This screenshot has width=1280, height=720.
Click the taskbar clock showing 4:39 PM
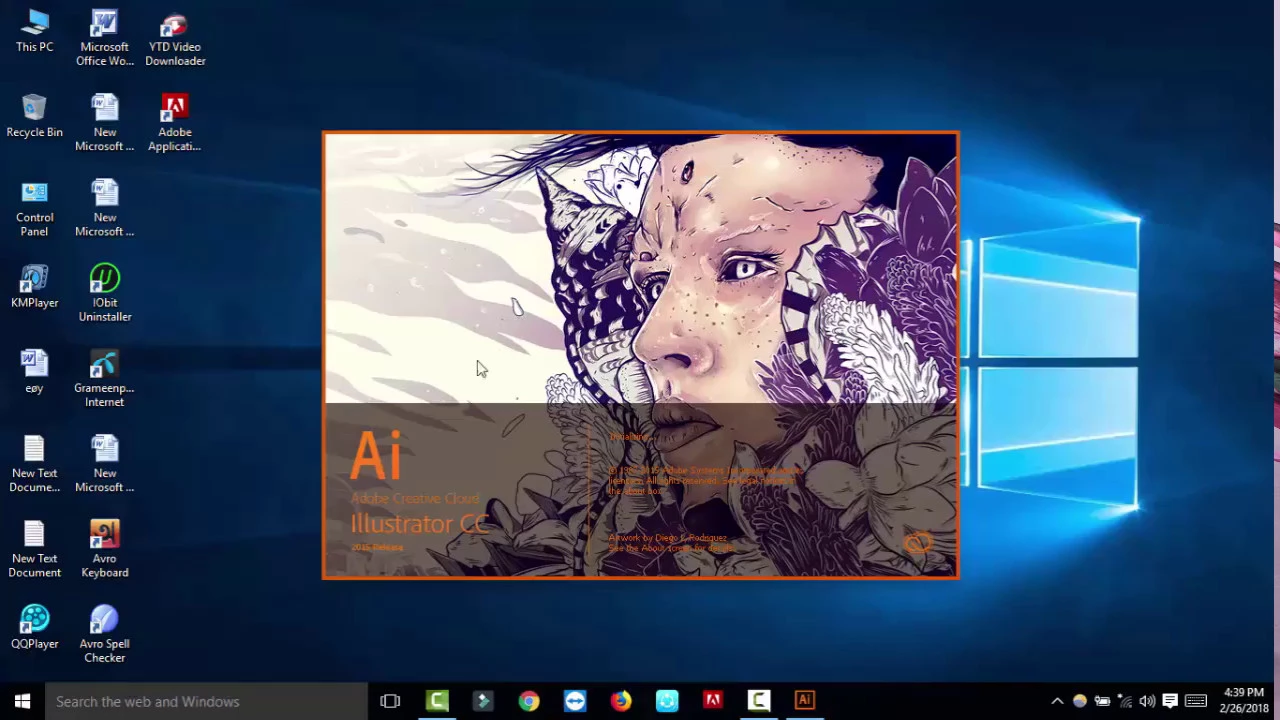(1243, 701)
